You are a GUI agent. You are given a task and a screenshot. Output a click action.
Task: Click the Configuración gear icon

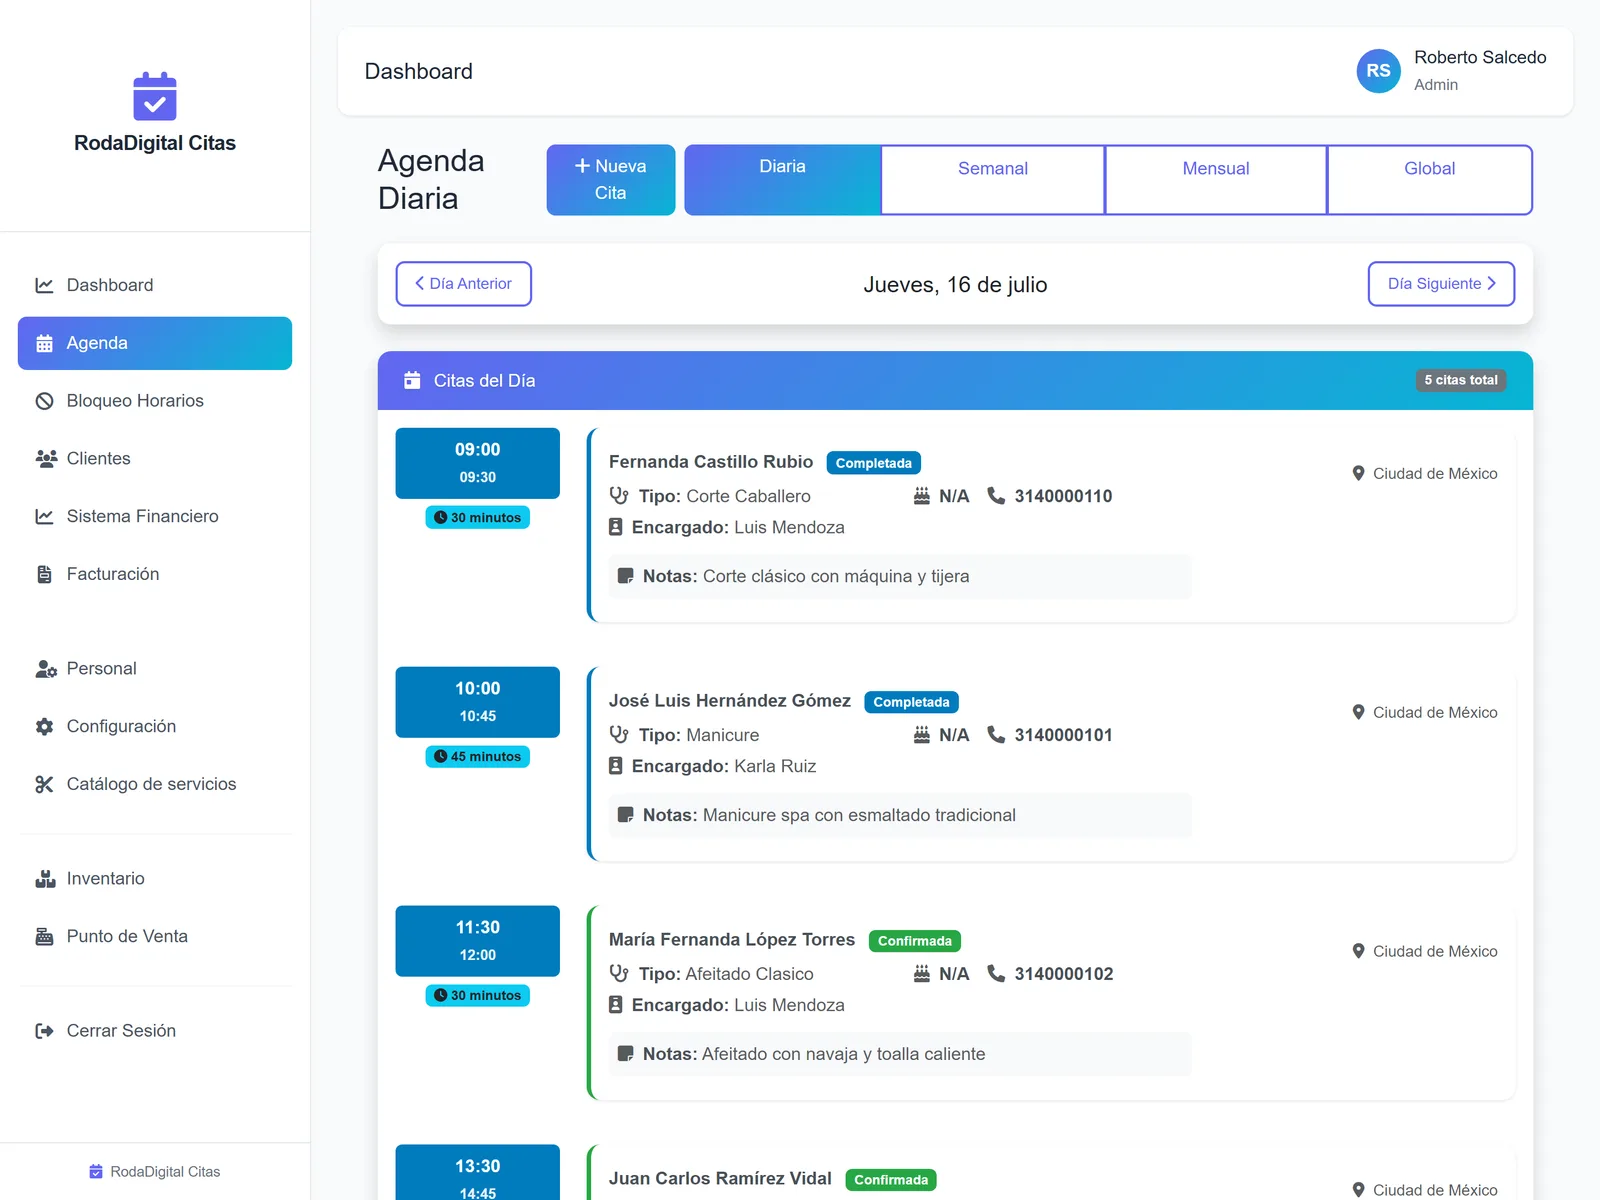point(44,727)
